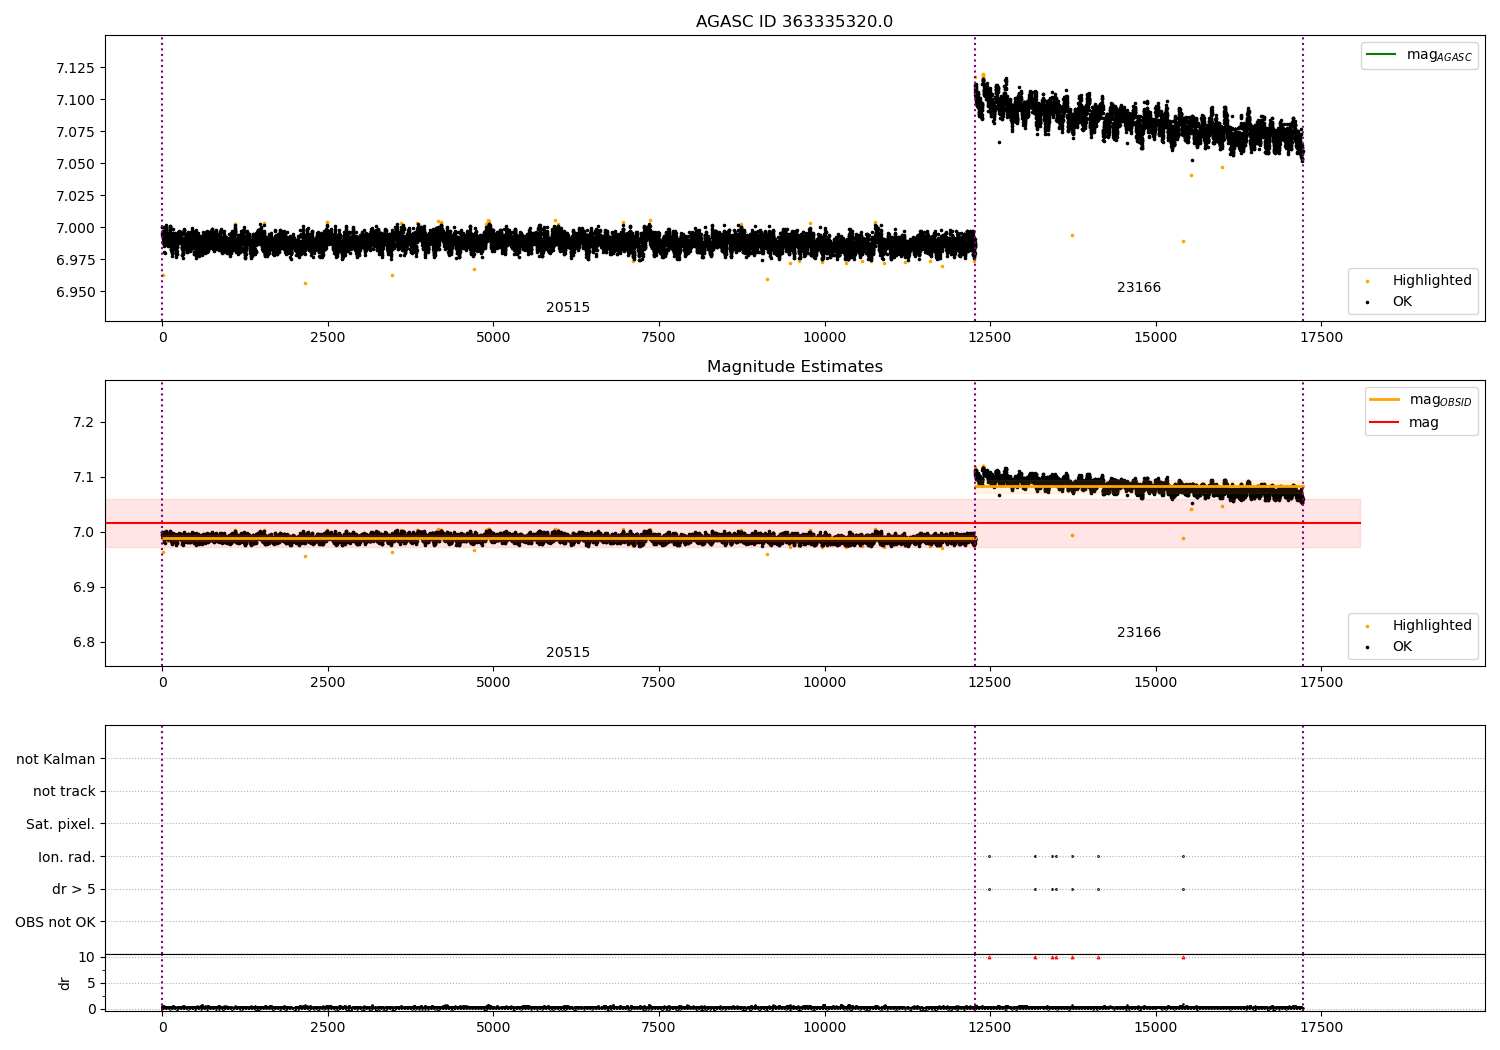1500x1050 pixels.
Task: Click the "dr > 5" row label
Action: tap(74, 889)
